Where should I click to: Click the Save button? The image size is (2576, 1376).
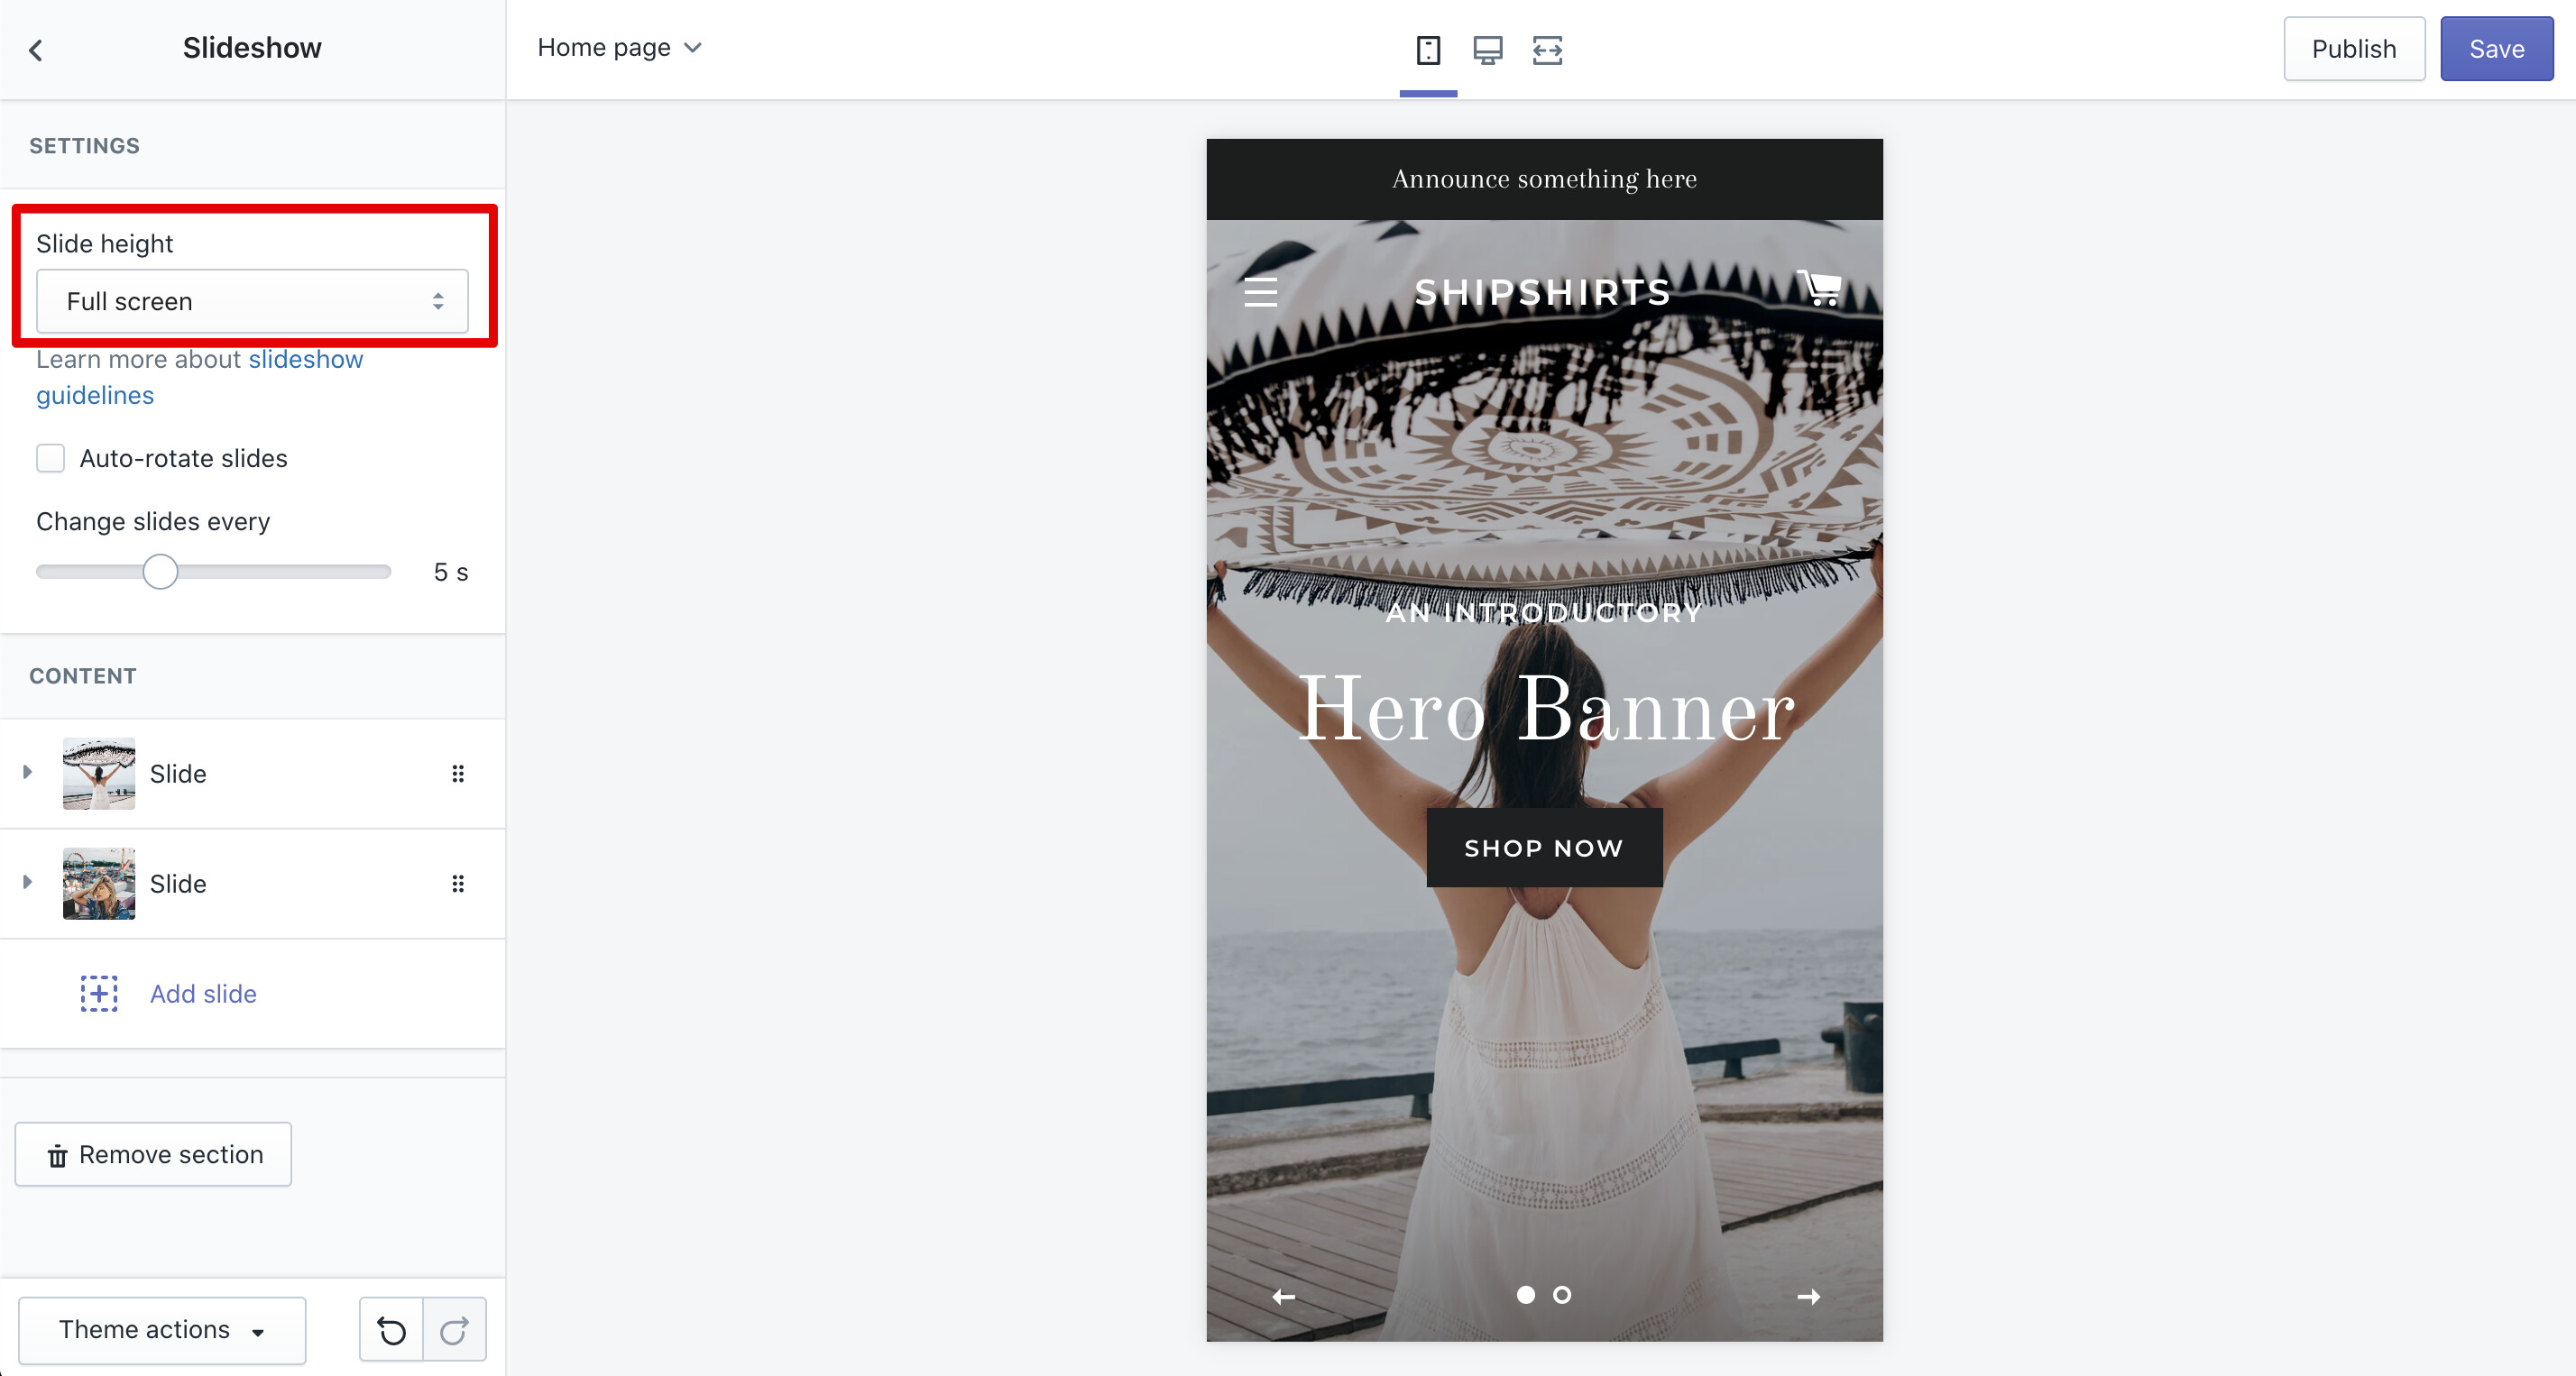coord(2495,48)
